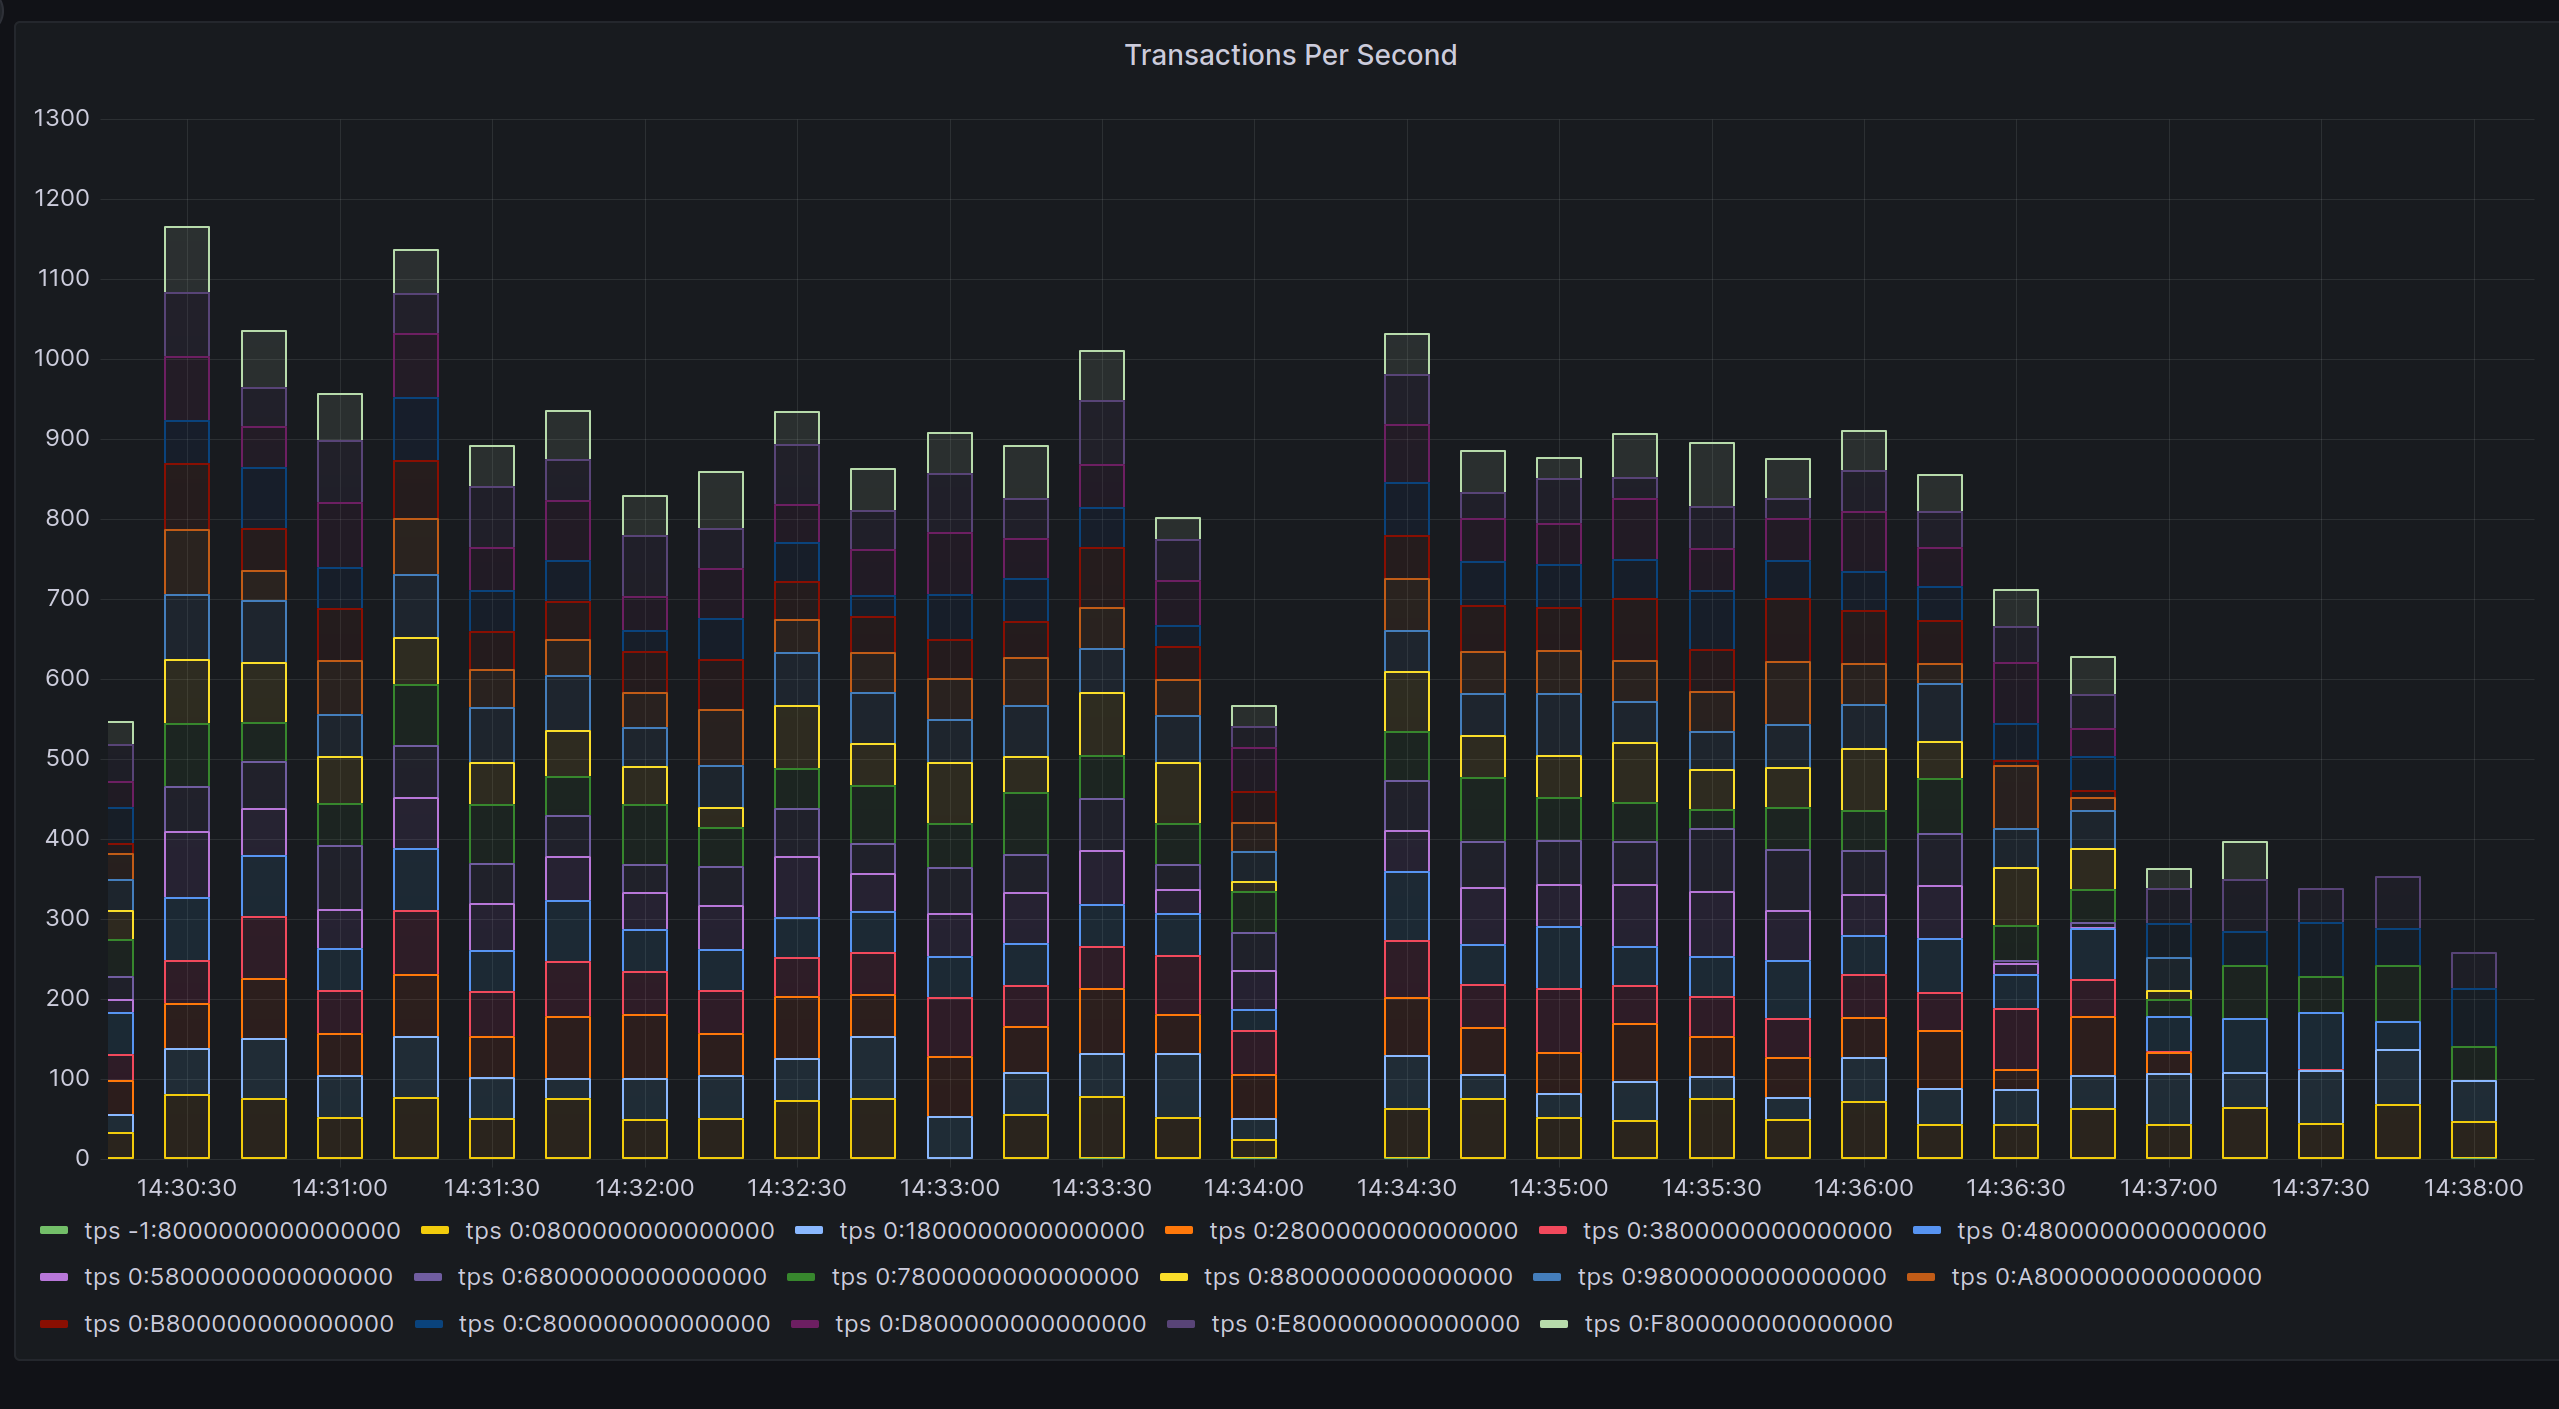Toggle series tps 0:0800000000000000 legend label
This screenshot has height=1409, width=2559.
pos(619,1231)
